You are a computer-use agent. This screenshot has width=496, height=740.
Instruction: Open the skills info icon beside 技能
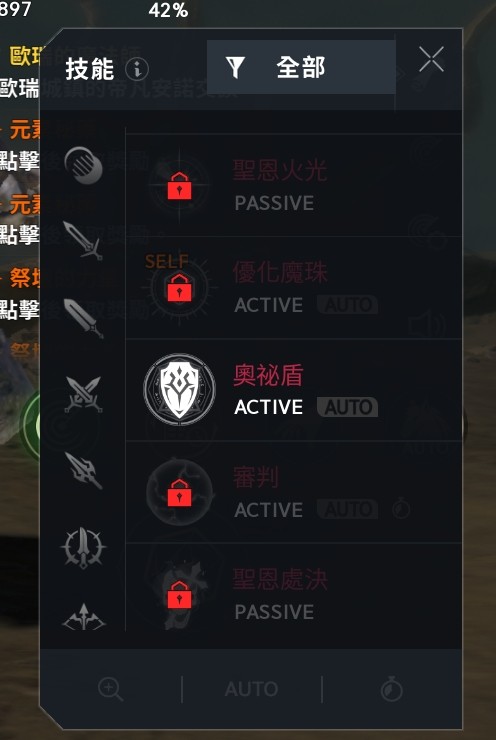coord(137,69)
